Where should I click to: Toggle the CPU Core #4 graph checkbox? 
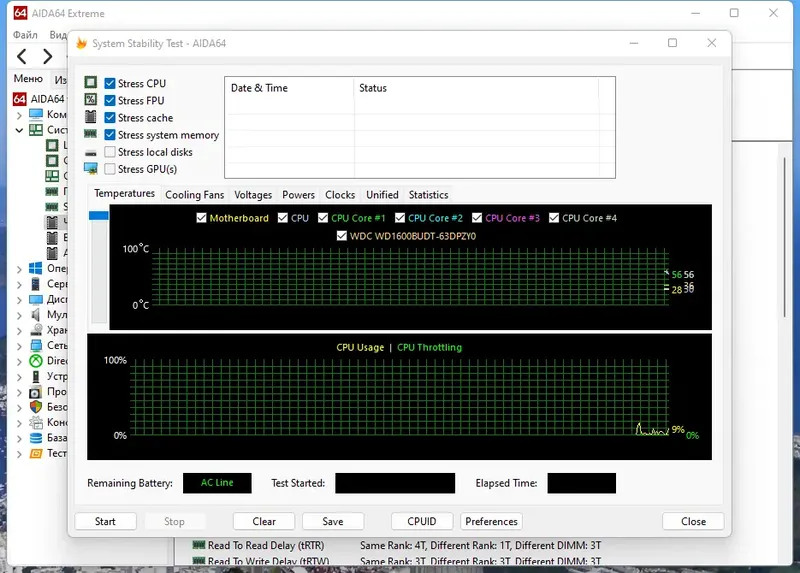tap(554, 218)
